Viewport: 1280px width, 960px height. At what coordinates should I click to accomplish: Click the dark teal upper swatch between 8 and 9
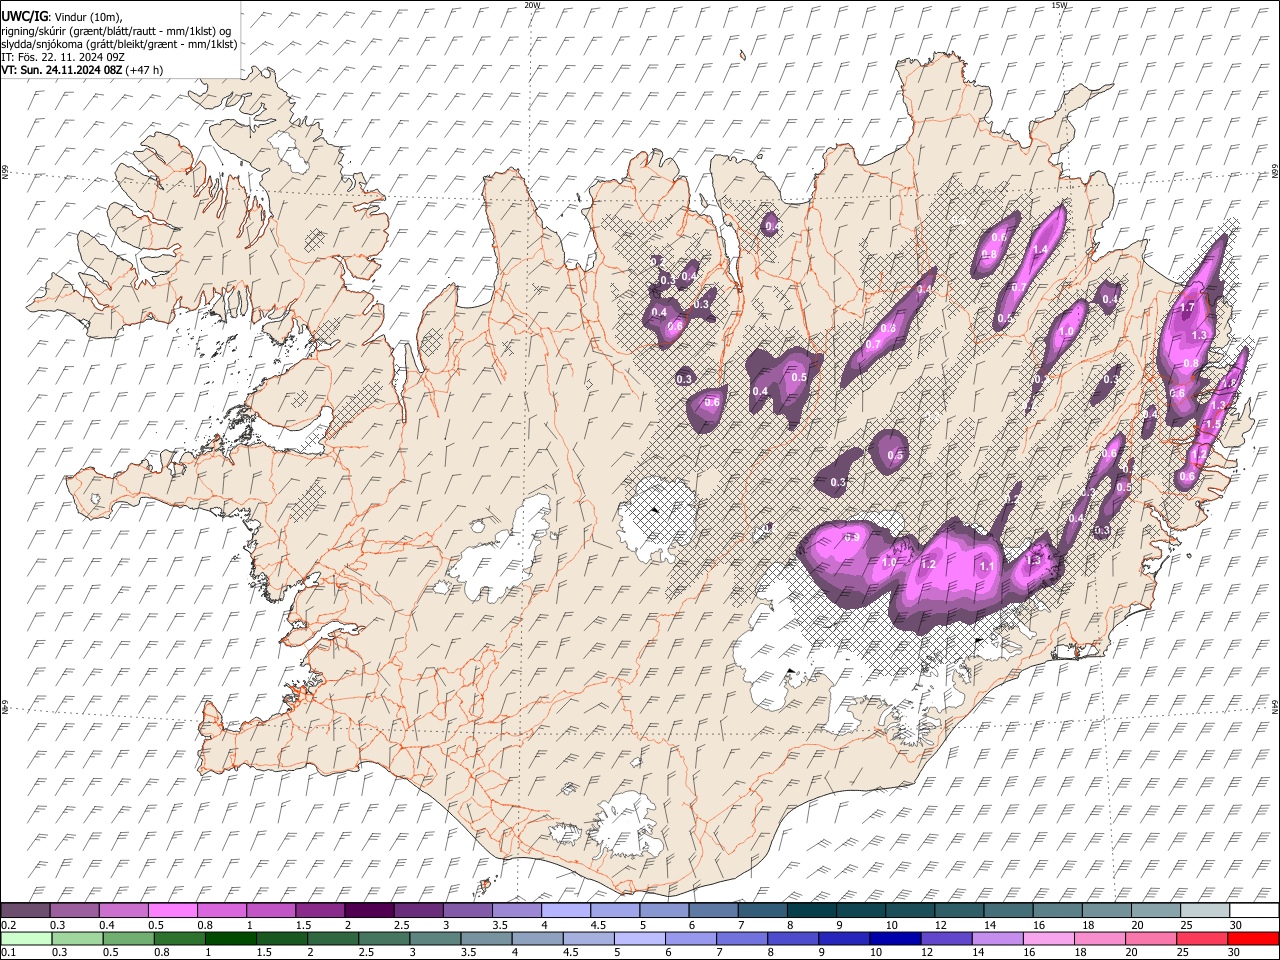(811, 911)
